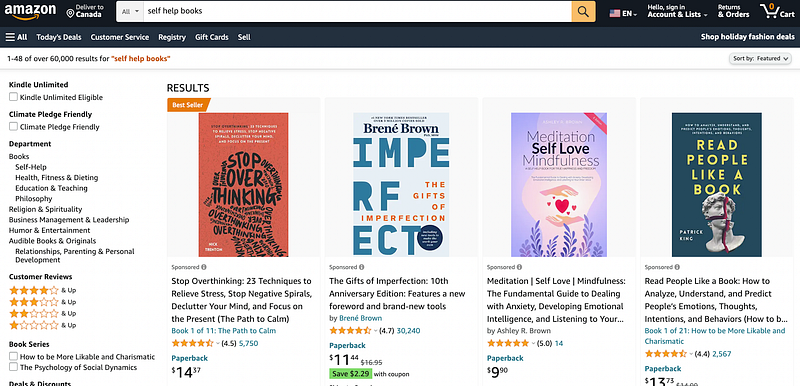This screenshot has height=386, width=800.
Task: Open the 2,567 reviews link
Action: click(x=722, y=354)
